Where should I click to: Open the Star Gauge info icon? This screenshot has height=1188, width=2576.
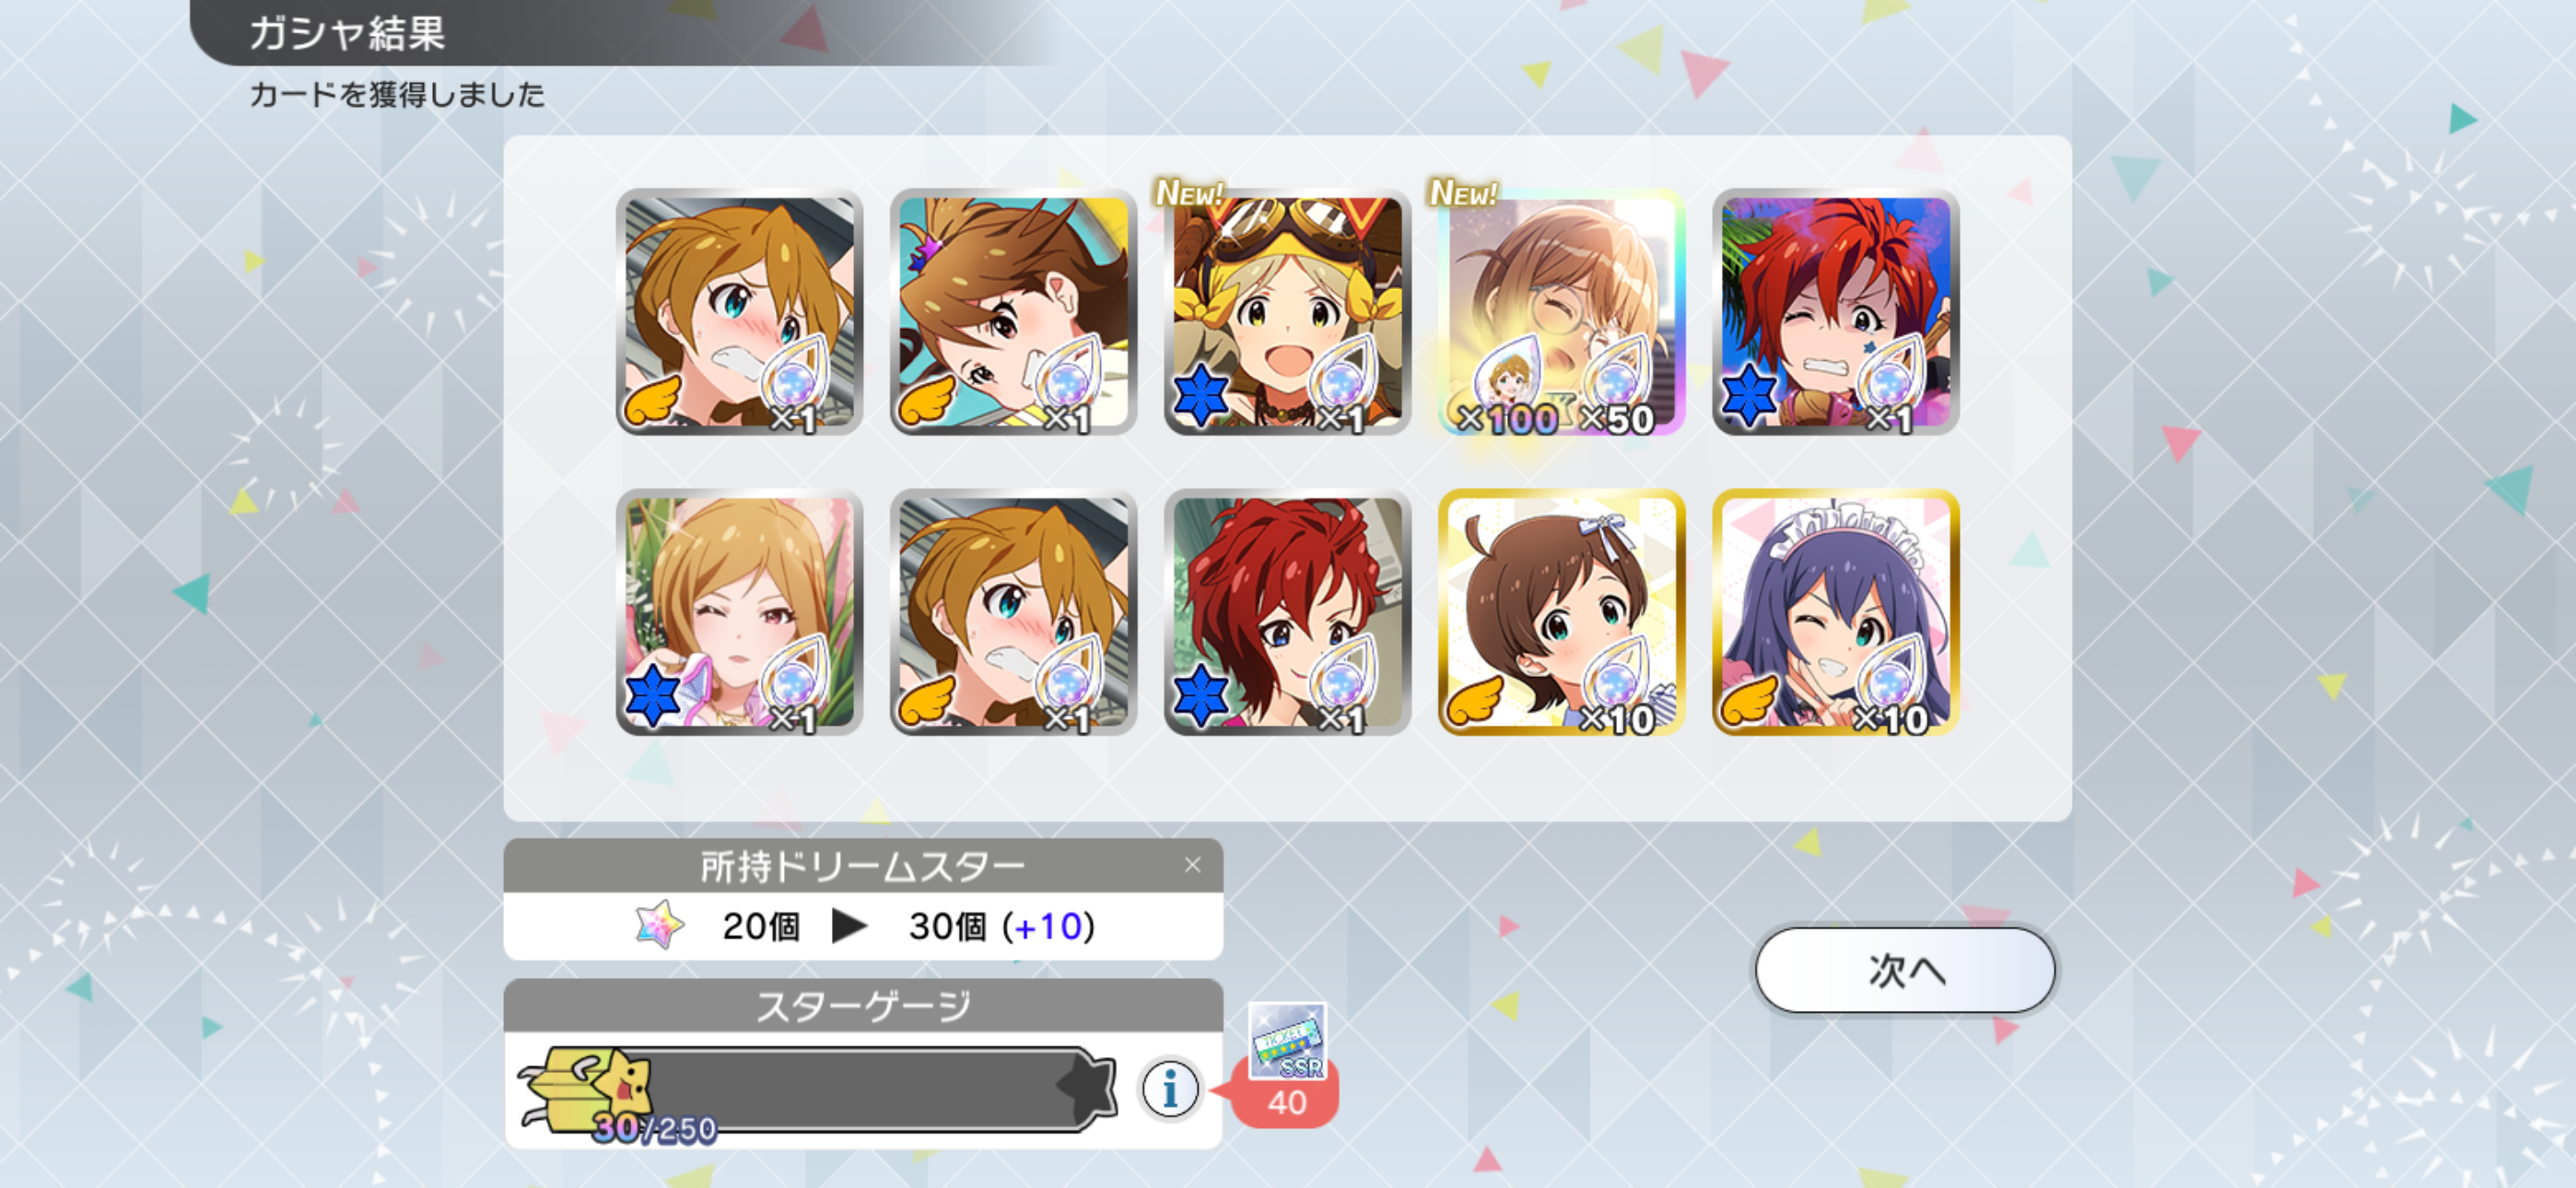coord(1169,1088)
